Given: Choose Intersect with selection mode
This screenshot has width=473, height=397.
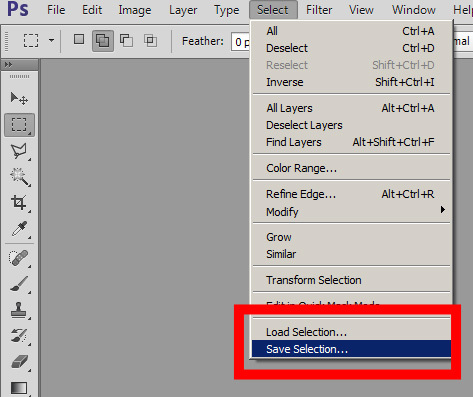Looking at the screenshot, I should pos(150,40).
